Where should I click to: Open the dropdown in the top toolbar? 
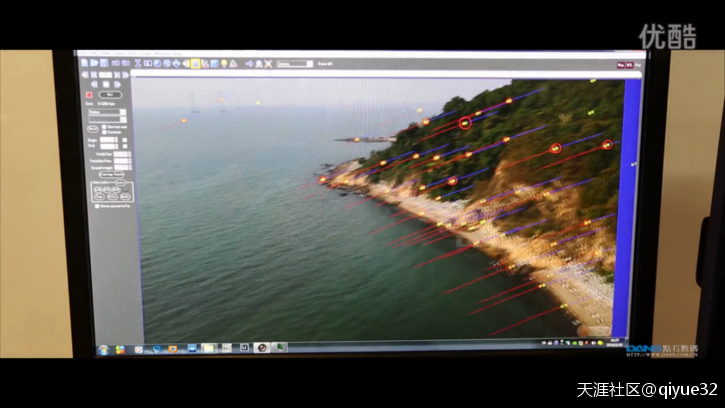point(295,64)
